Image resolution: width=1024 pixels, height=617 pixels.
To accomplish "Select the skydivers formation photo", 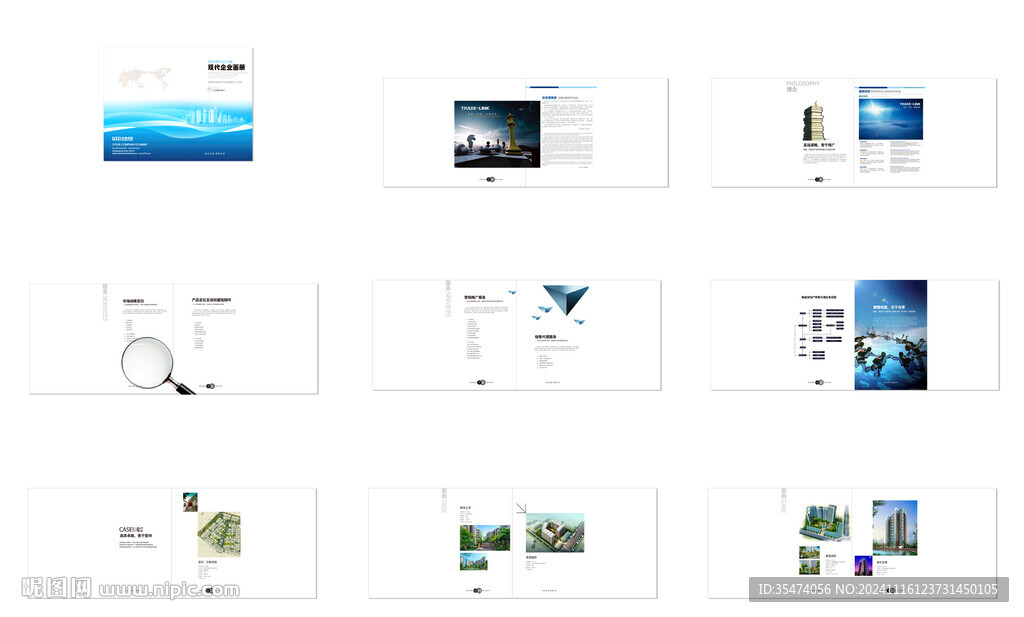I will (x=891, y=335).
